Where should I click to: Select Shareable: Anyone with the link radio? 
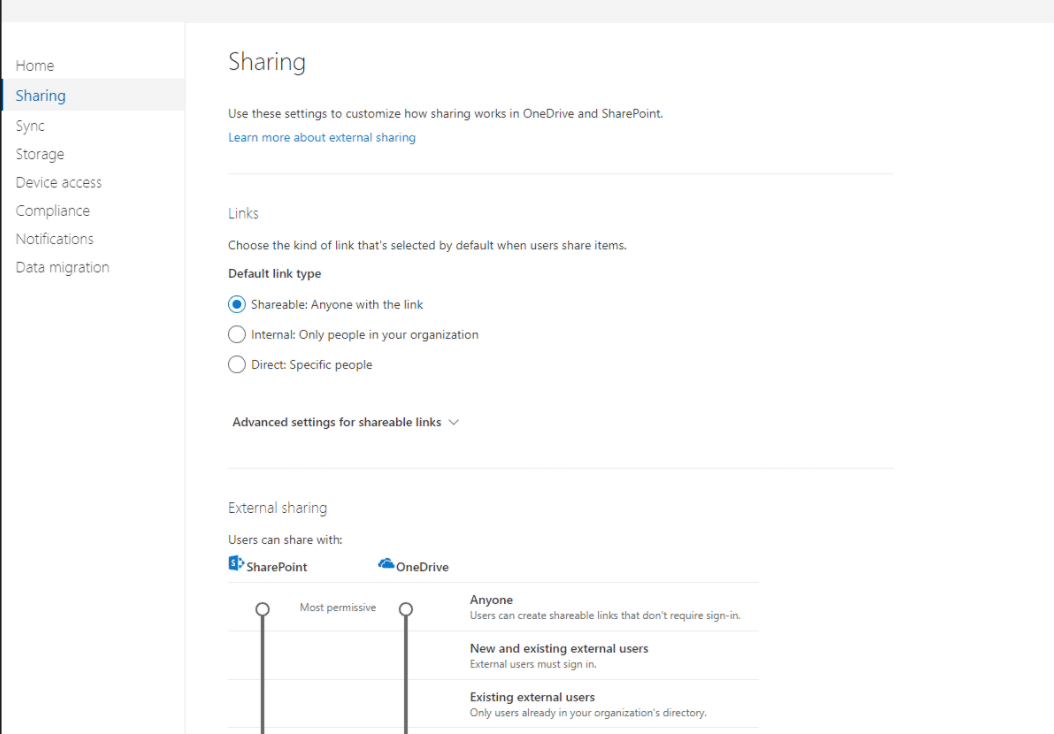[x=237, y=304]
